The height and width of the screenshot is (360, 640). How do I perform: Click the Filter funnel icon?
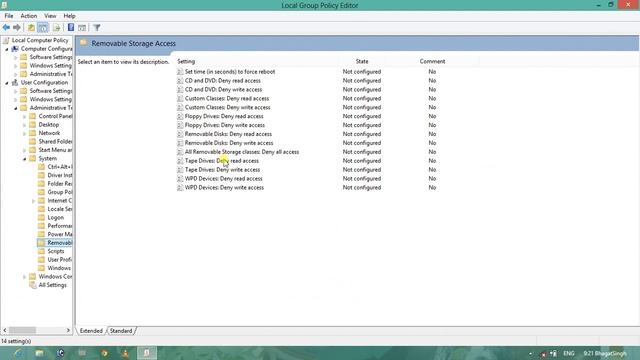[97, 28]
